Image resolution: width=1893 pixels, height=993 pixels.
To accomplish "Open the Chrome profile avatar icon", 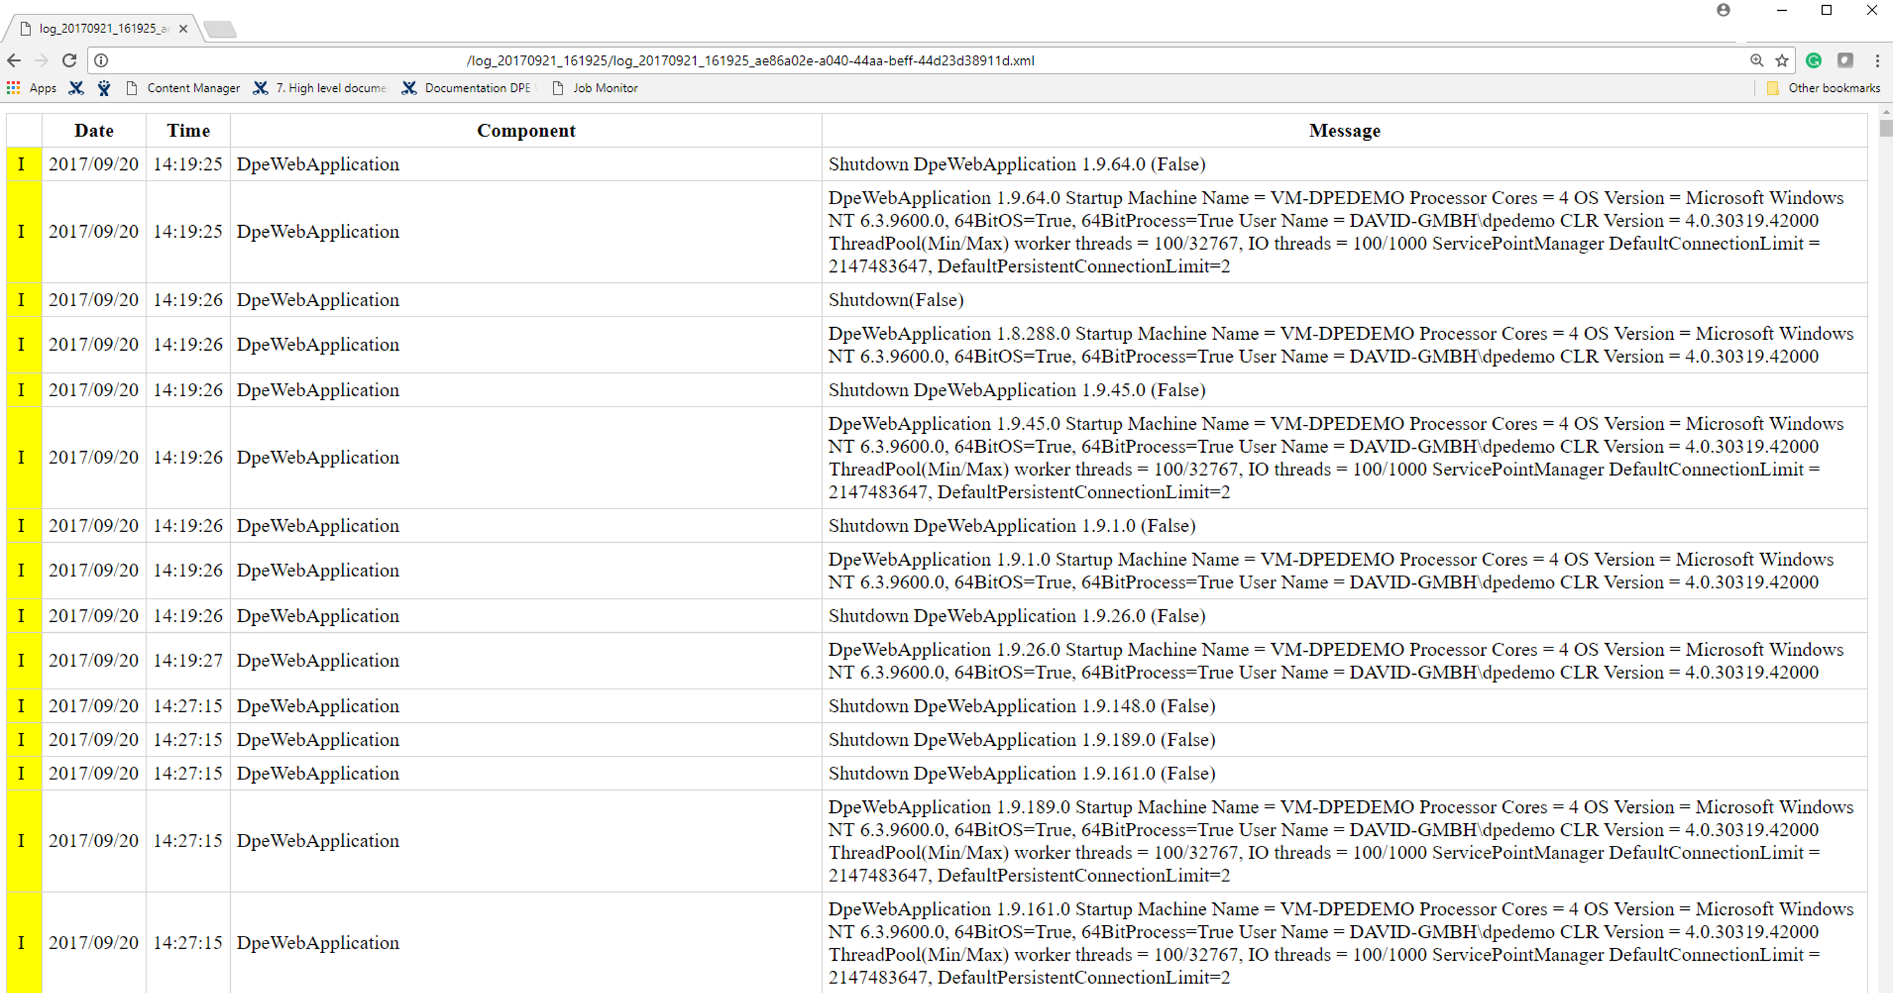I will pyautogui.click(x=1723, y=10).
